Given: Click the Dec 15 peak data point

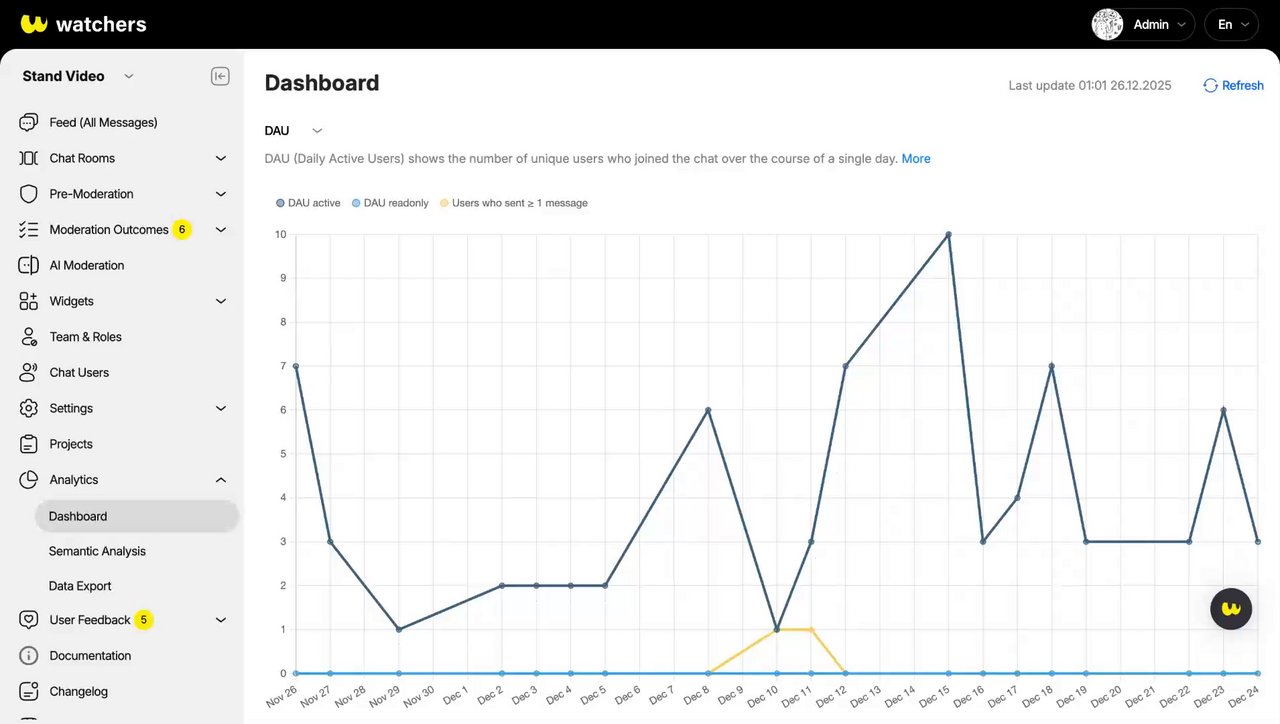Looking at the screenshot, I should pos(948,235).
